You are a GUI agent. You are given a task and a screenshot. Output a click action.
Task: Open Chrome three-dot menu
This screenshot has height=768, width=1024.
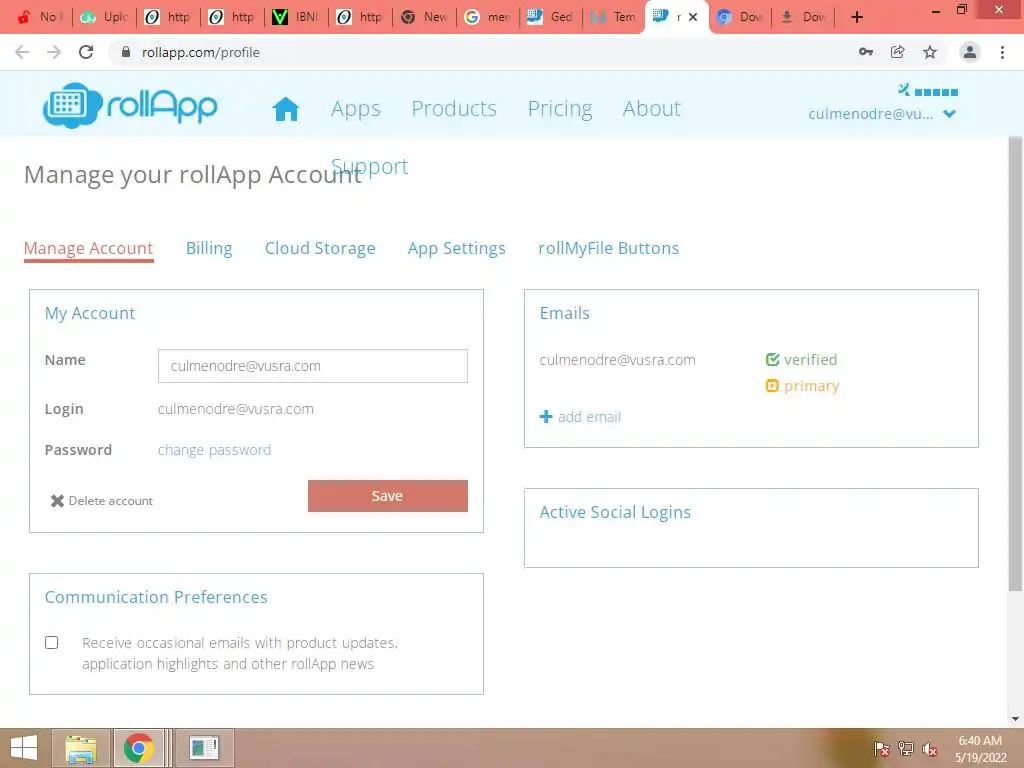tap(1002, 52)
